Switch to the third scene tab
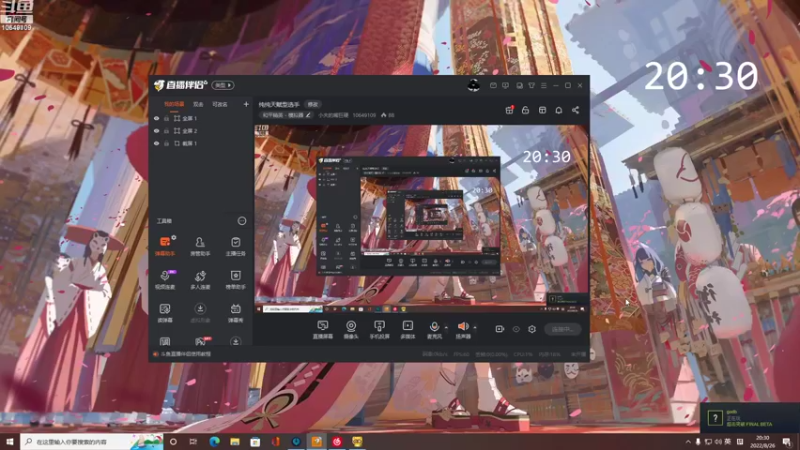The height and width of the screenshot is (450, 800). pyautogui.click(x=220, y=104)
